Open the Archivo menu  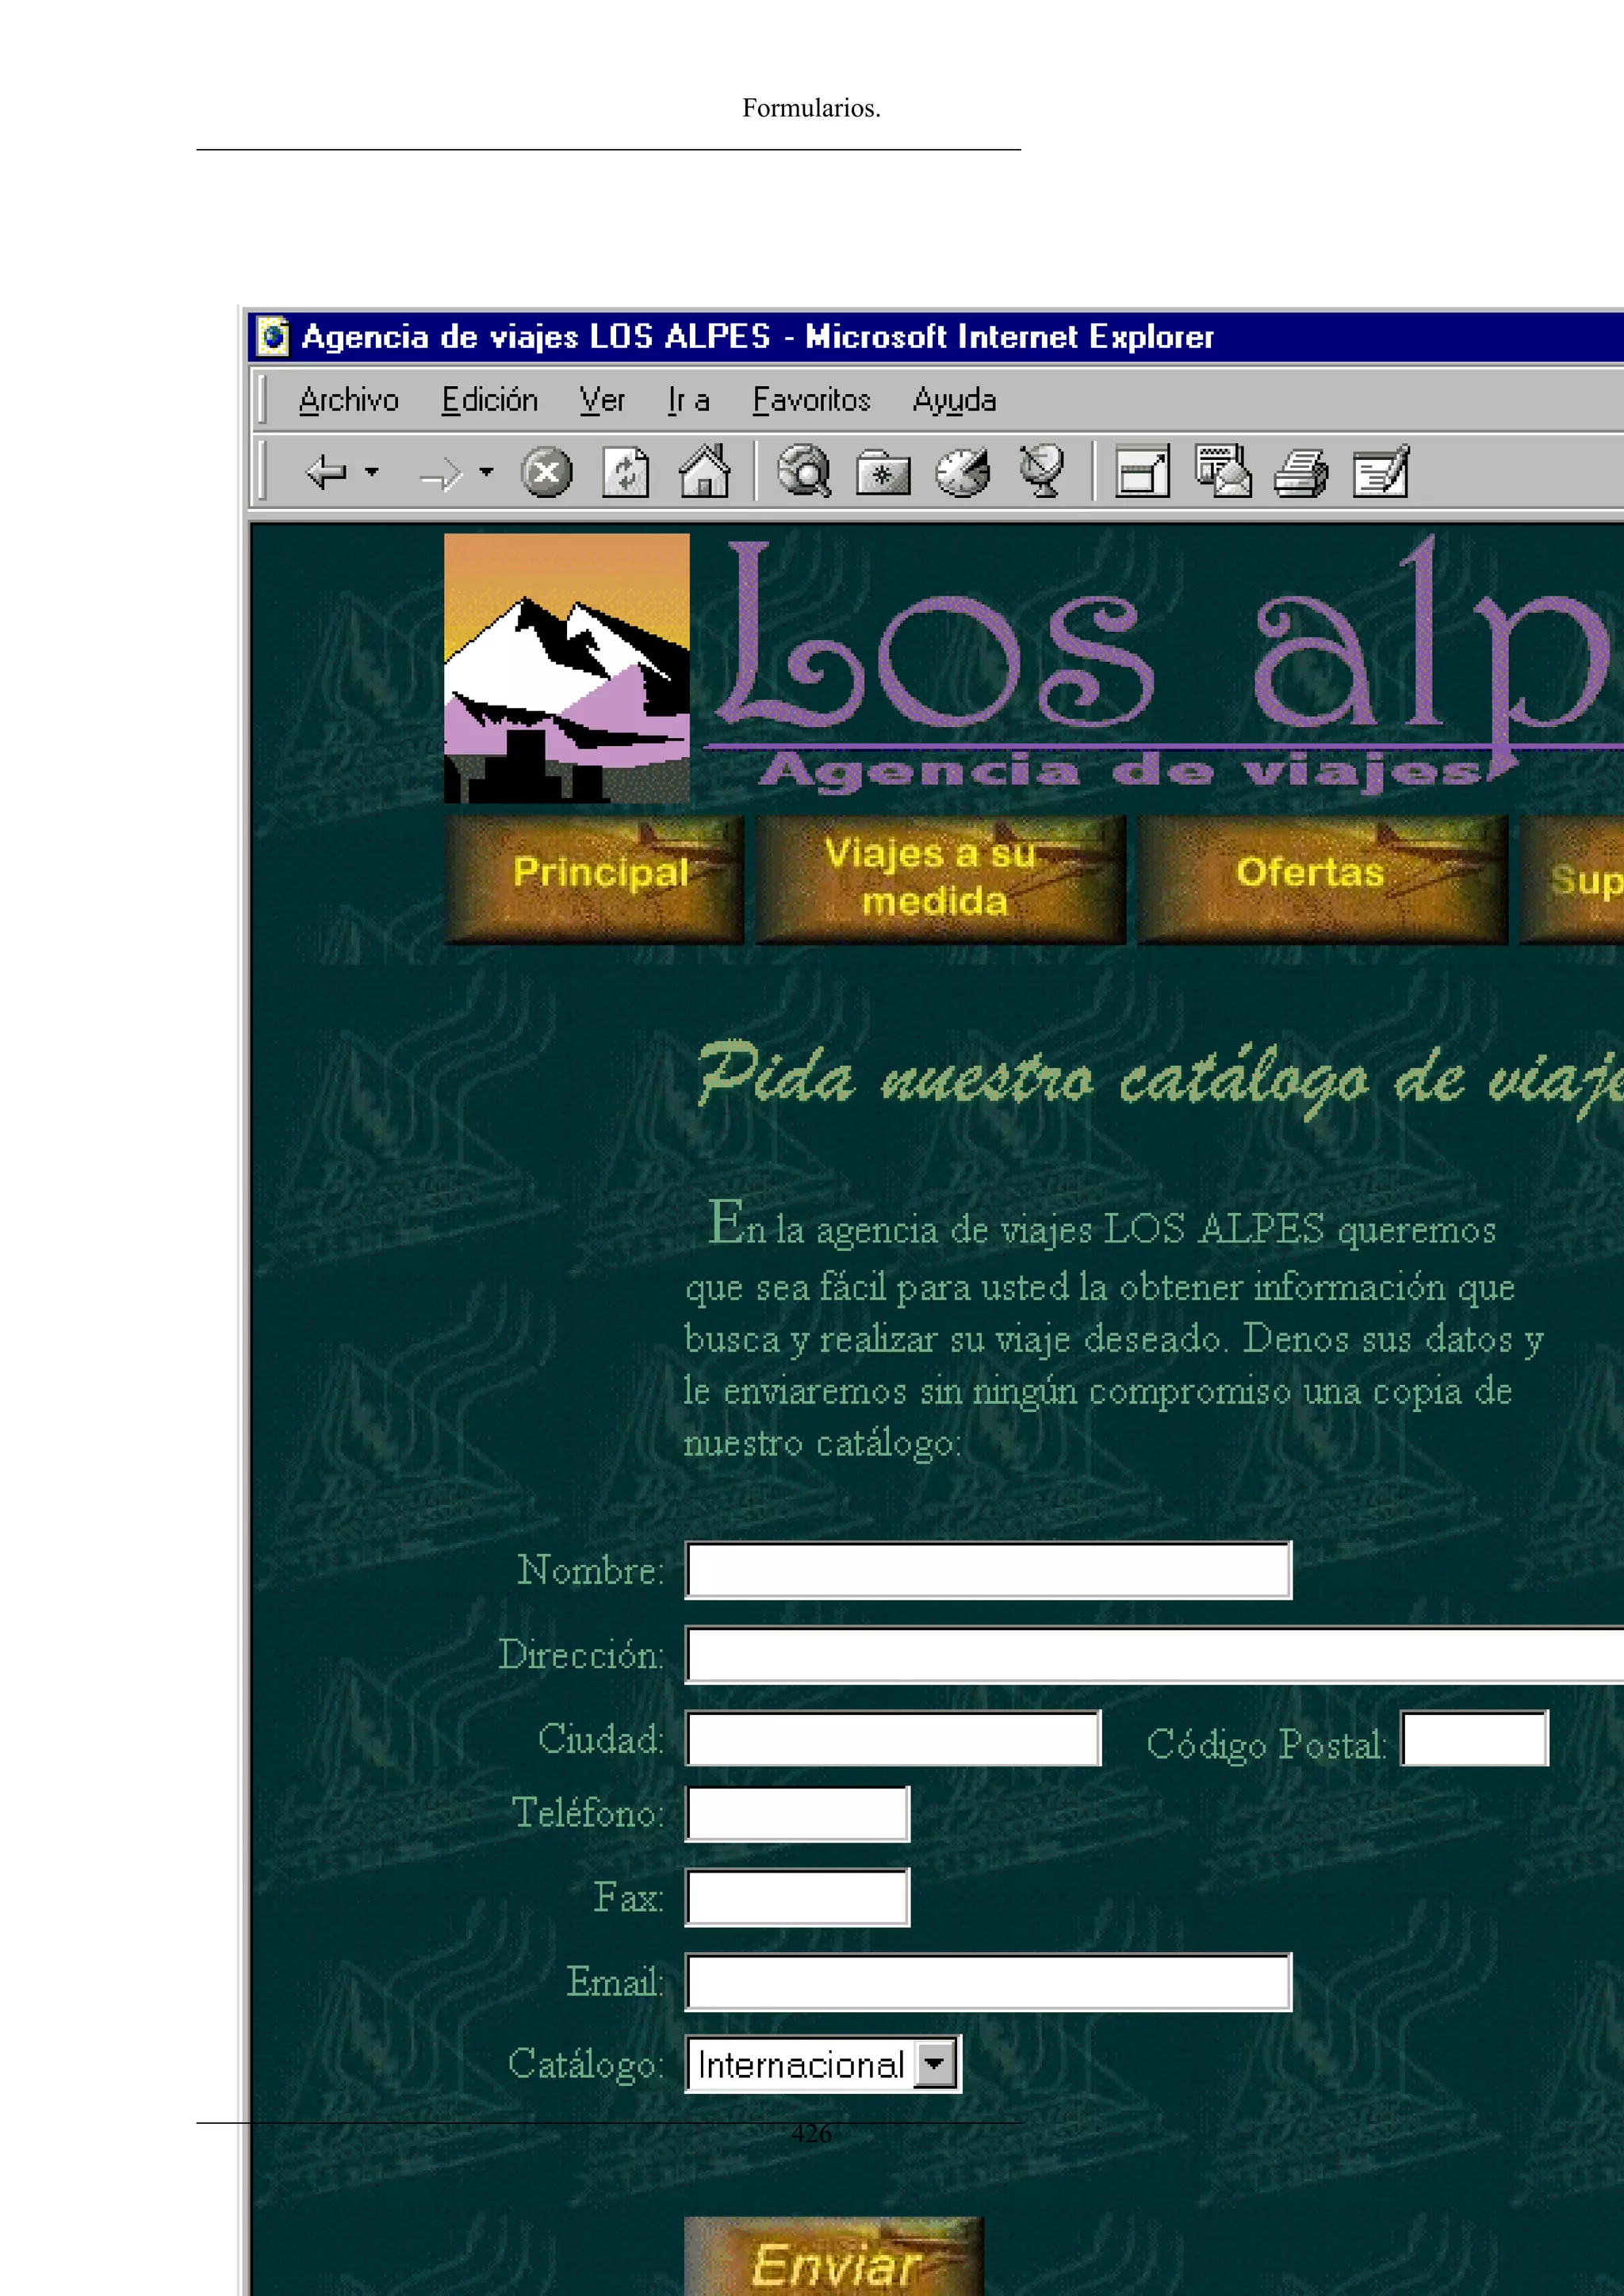click(348, 400)
